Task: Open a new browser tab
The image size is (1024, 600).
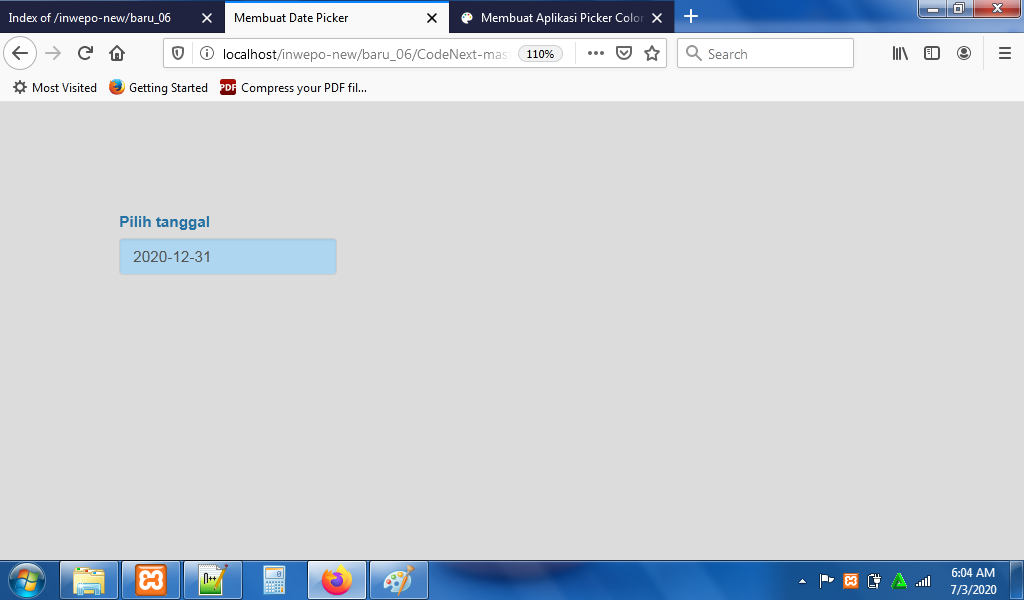Action: pos(691,17)
